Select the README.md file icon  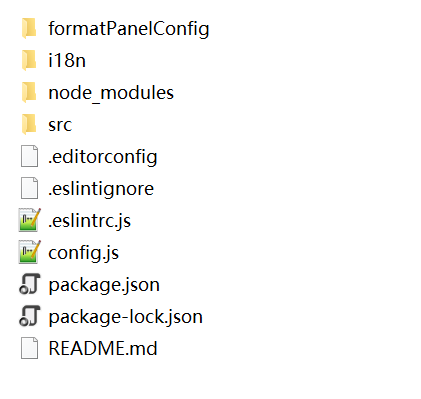point(29,348)
